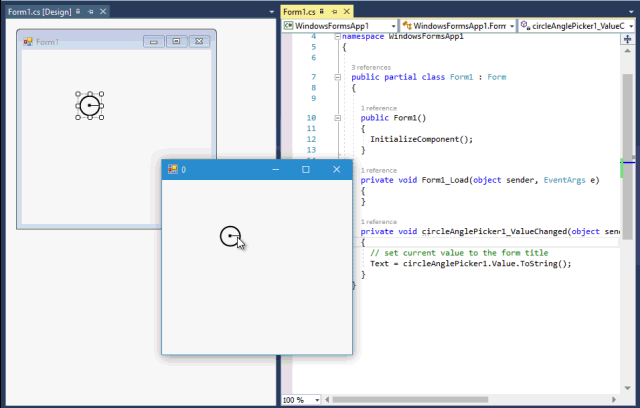
Task: Collapse the namespace WindowsFormsApp1 block
Action: 338,36
